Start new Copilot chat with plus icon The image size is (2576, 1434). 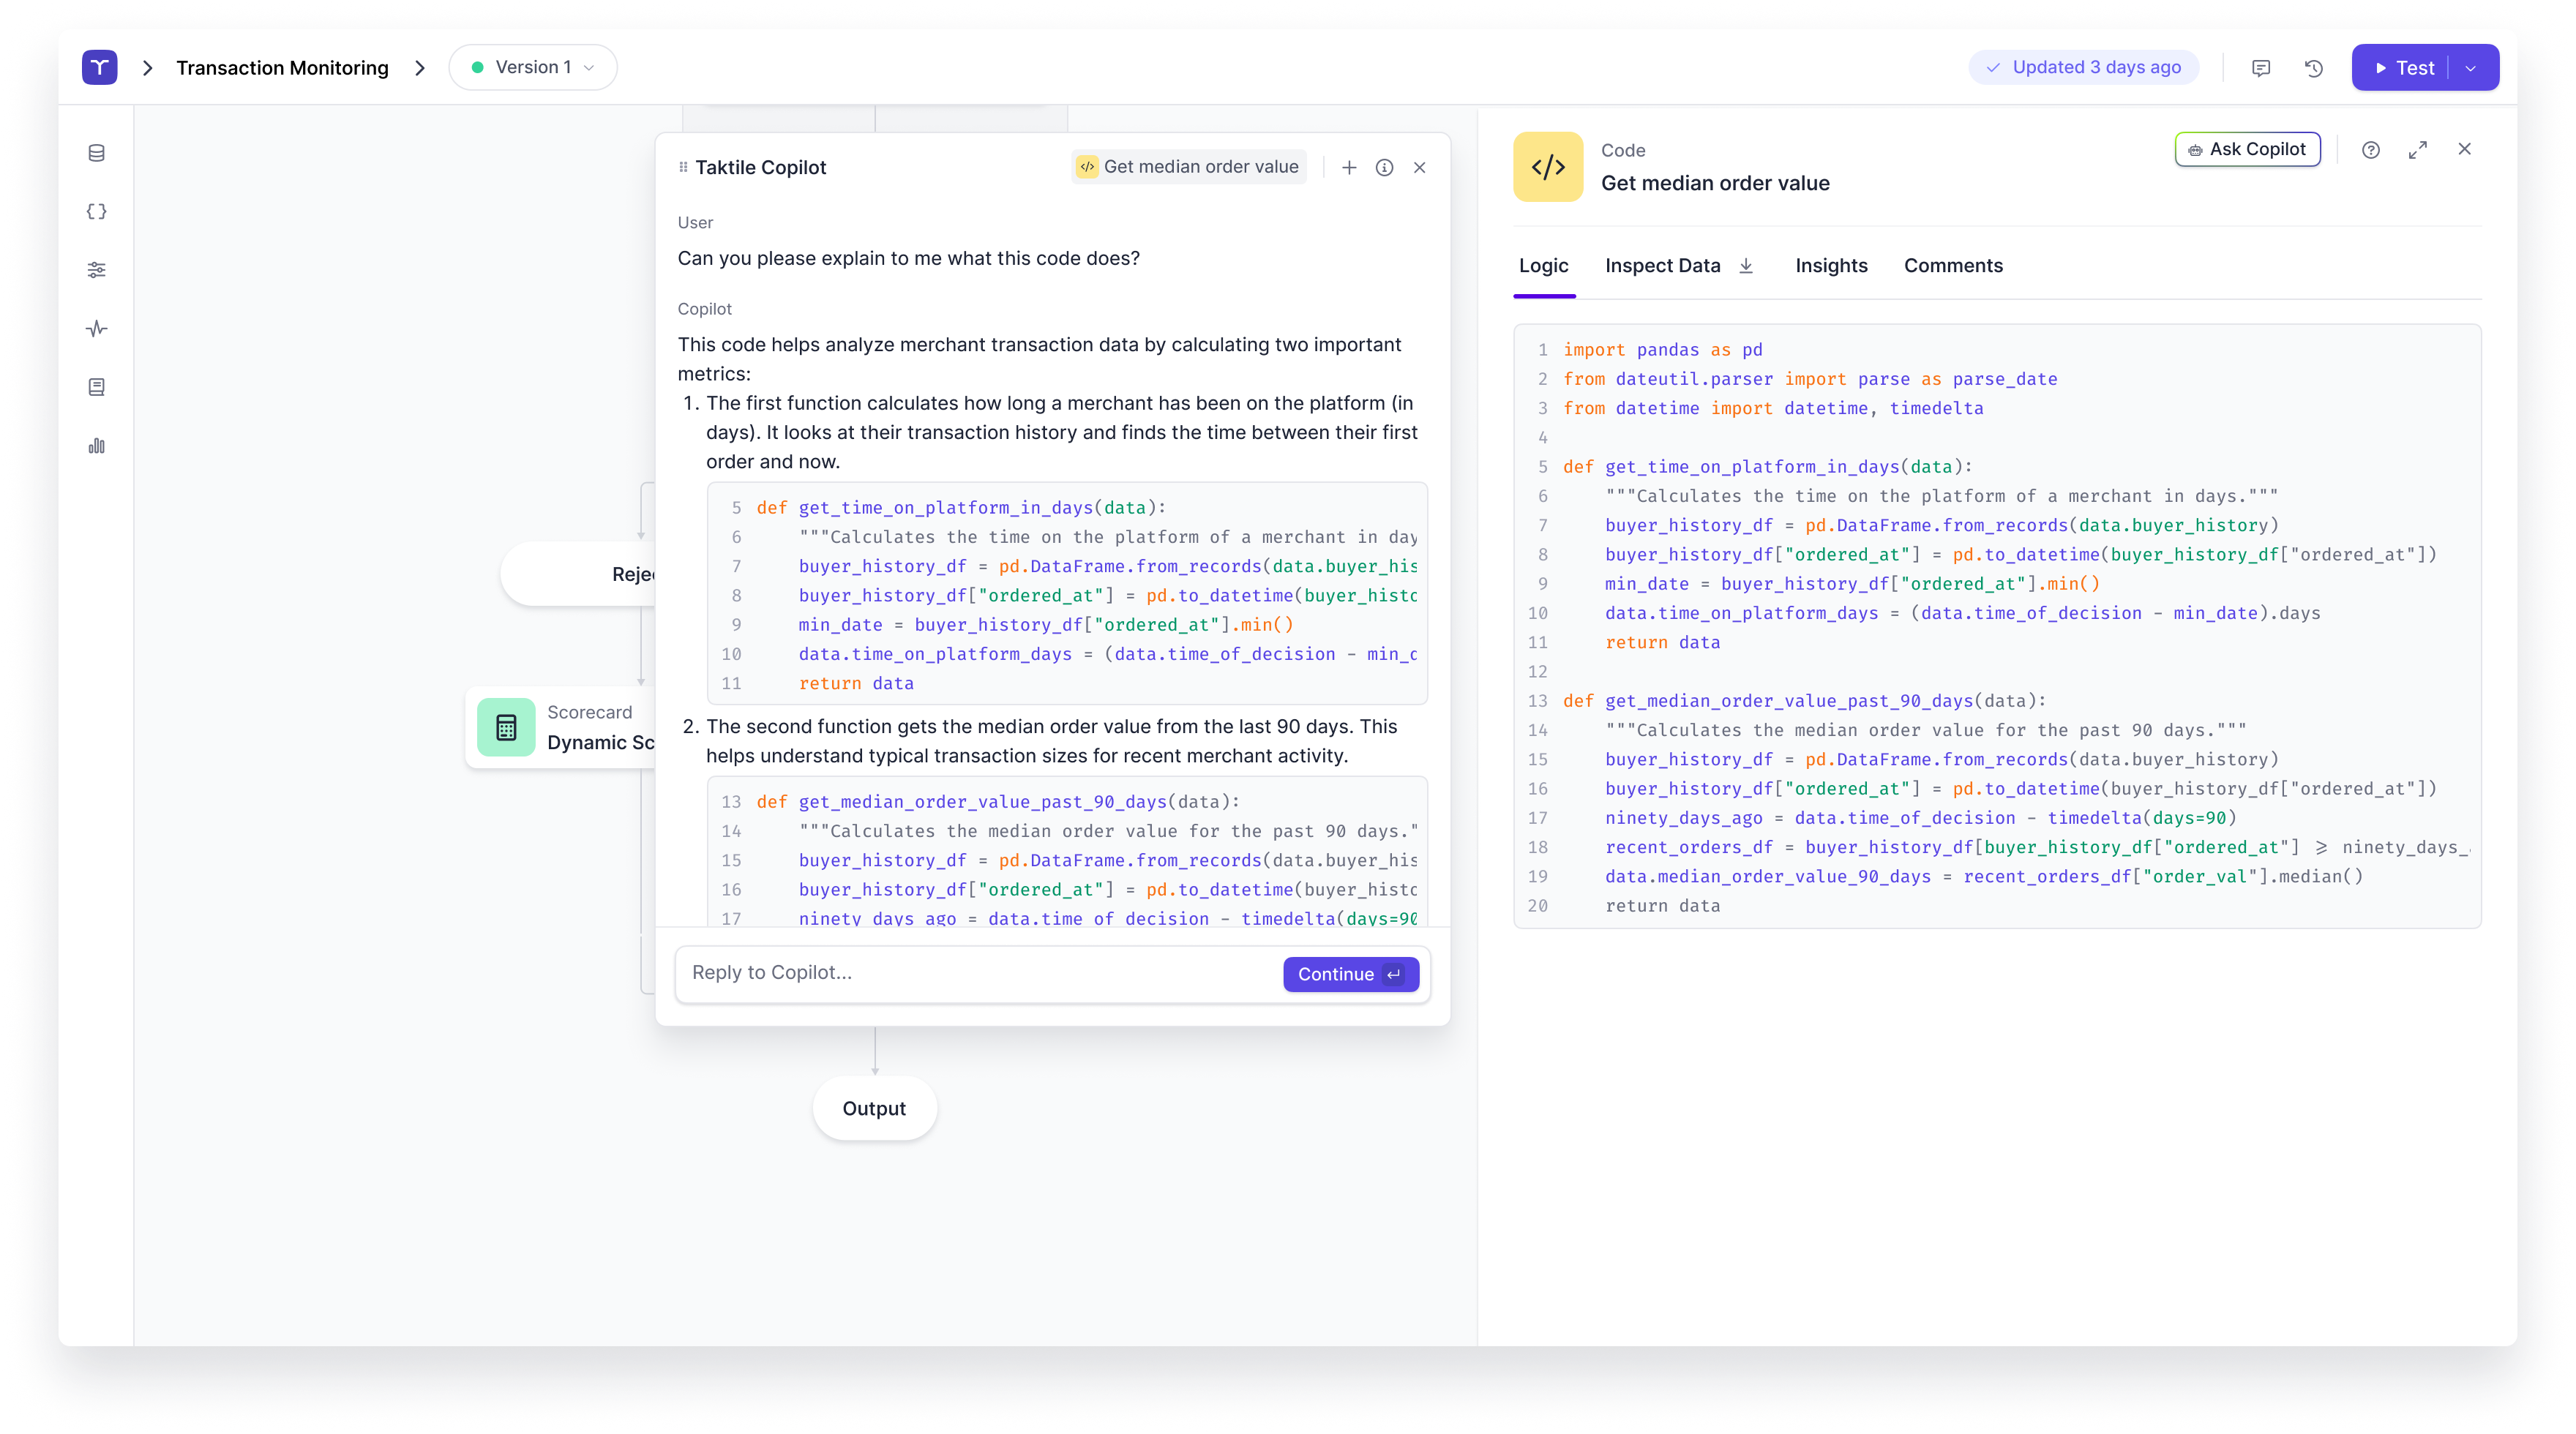(x=1349, y=168)
